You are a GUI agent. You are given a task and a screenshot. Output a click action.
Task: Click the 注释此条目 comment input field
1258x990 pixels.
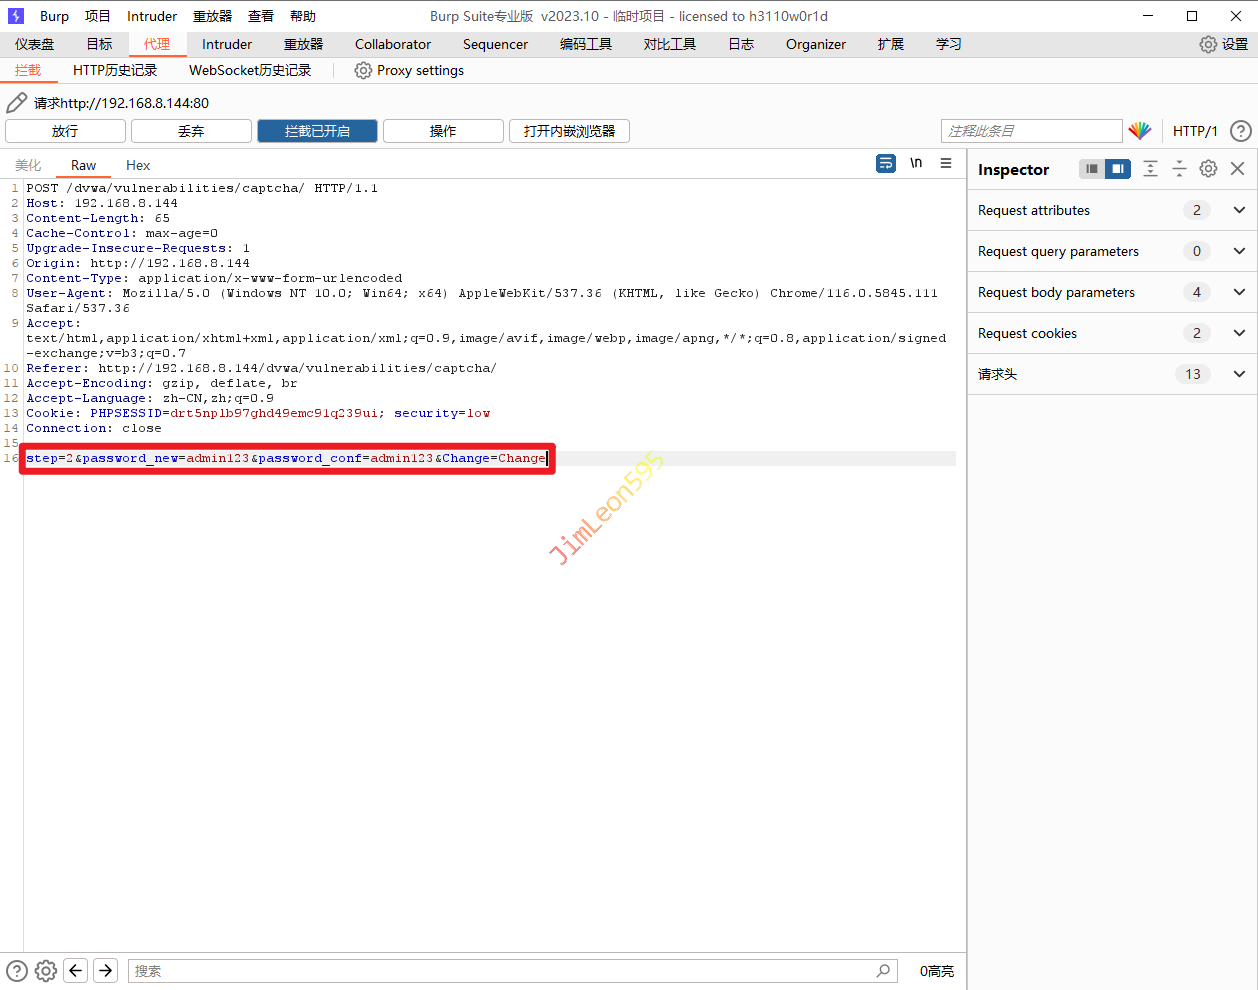[x=1031, y=131]
